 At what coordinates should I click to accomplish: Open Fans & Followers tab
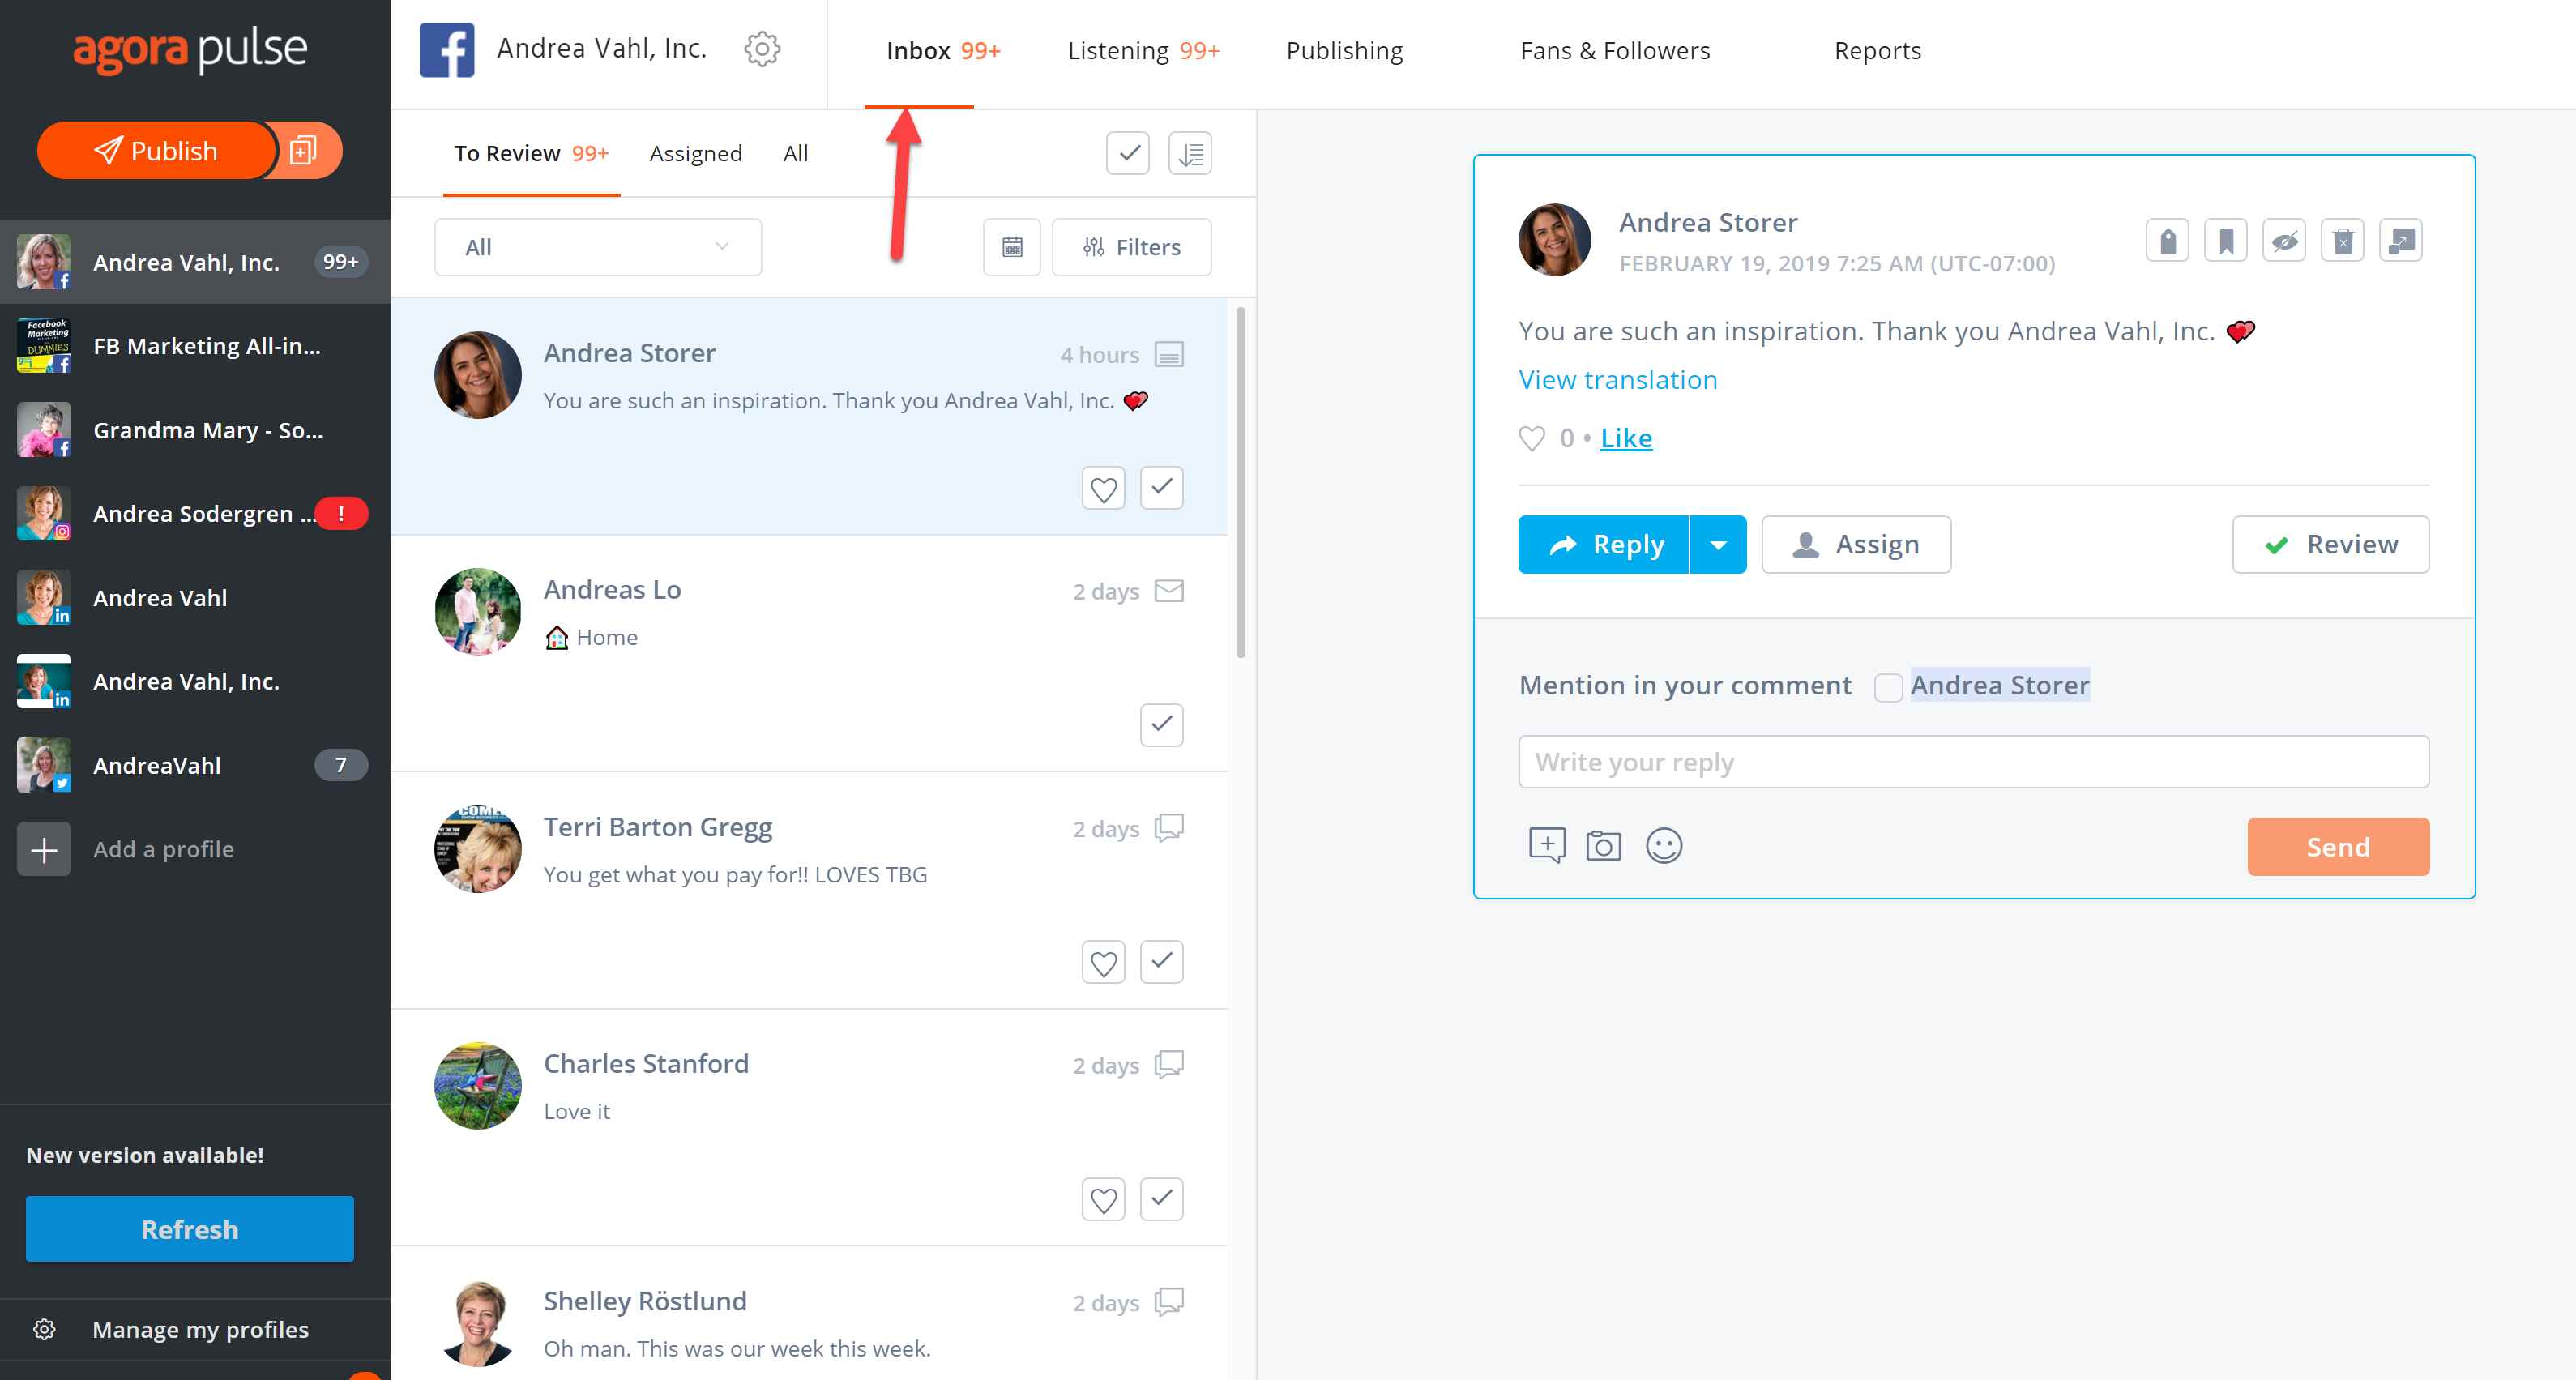click(x=1615, y=51)
